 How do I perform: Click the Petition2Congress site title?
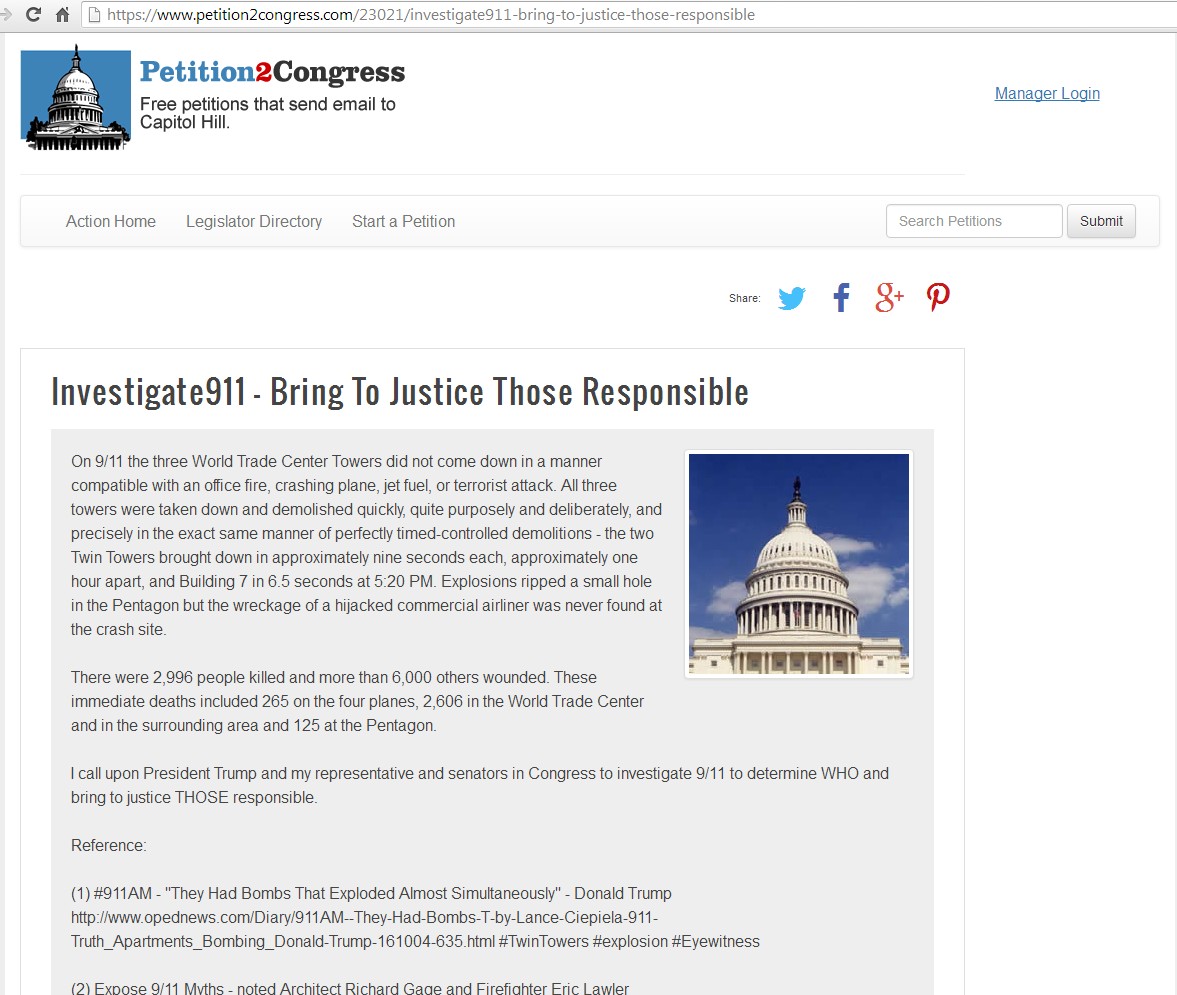coord(272,72)
